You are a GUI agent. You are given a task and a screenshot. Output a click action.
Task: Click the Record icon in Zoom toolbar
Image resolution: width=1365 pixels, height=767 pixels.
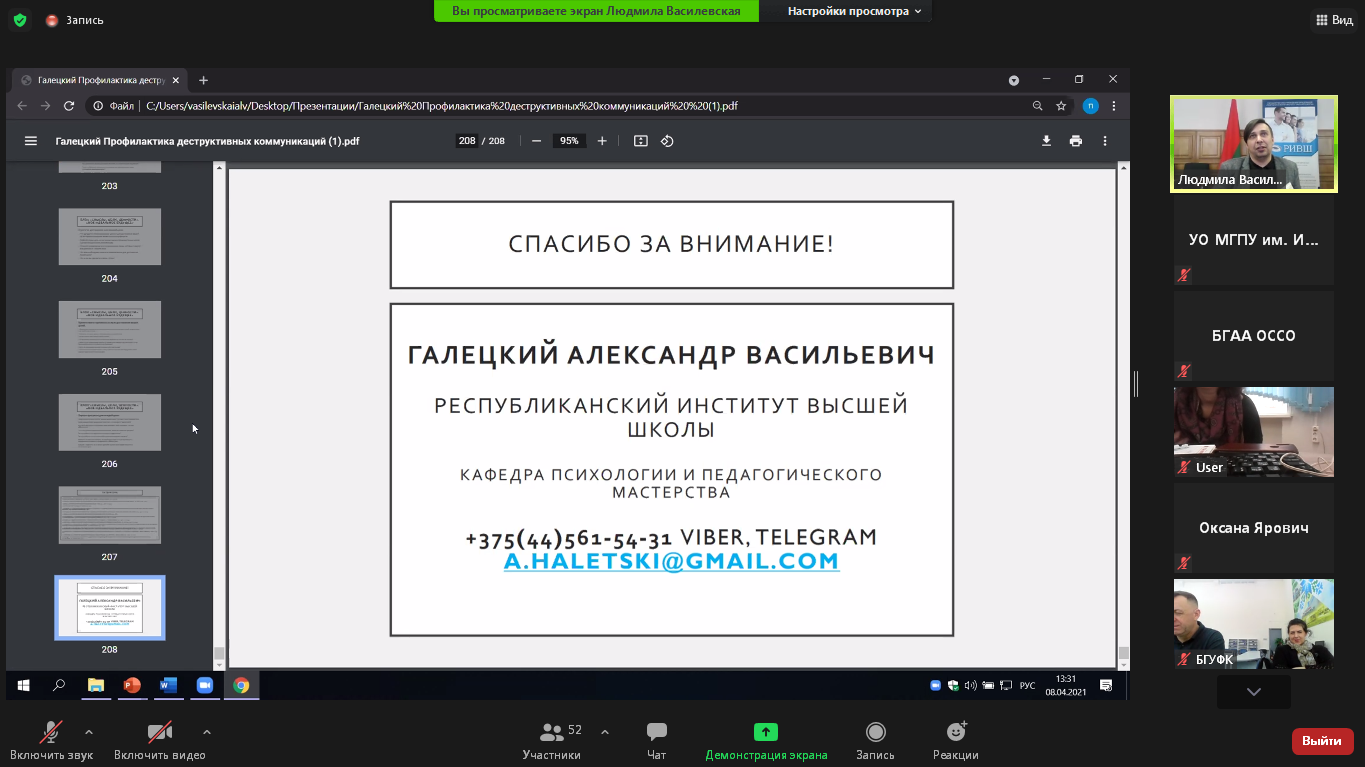coord(875,732)
